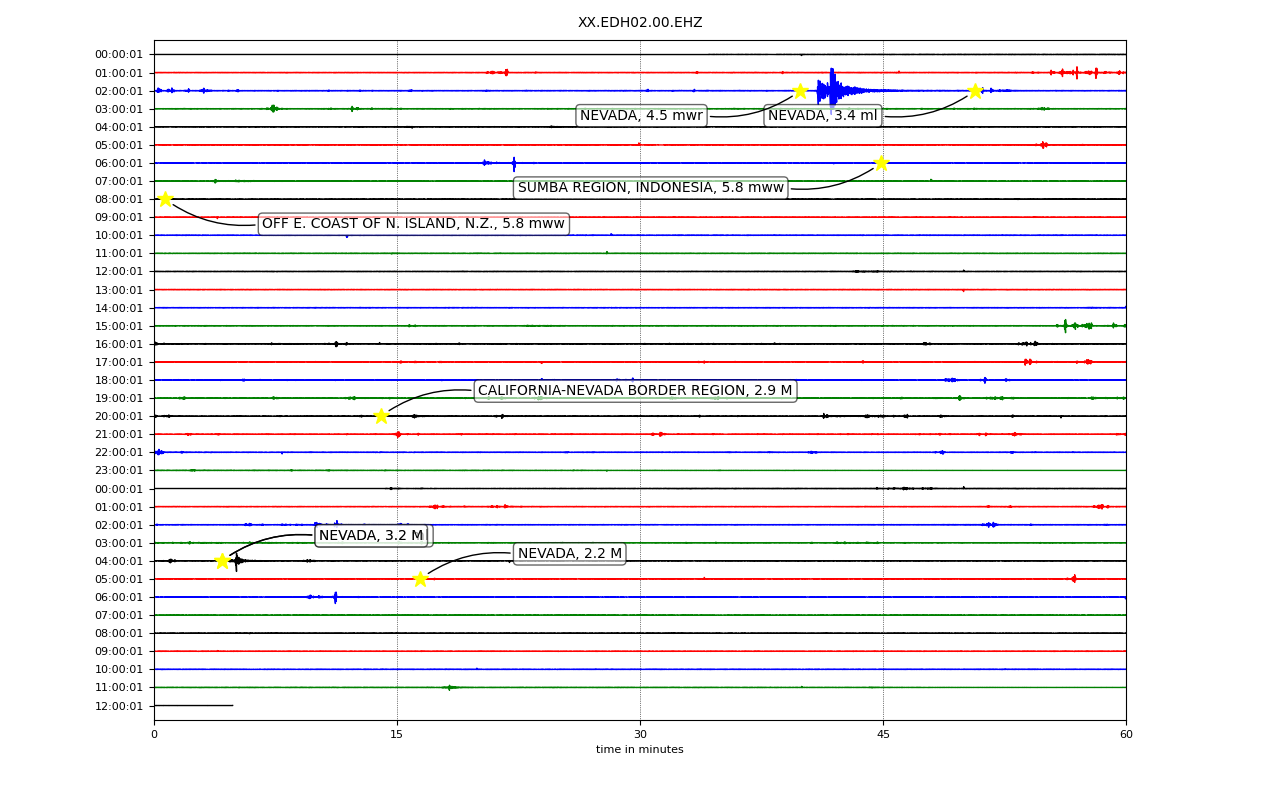This screenshot has width=1280, height=800.
Task: Click the 'time in minutes' axis label
Action: [640, 750]
